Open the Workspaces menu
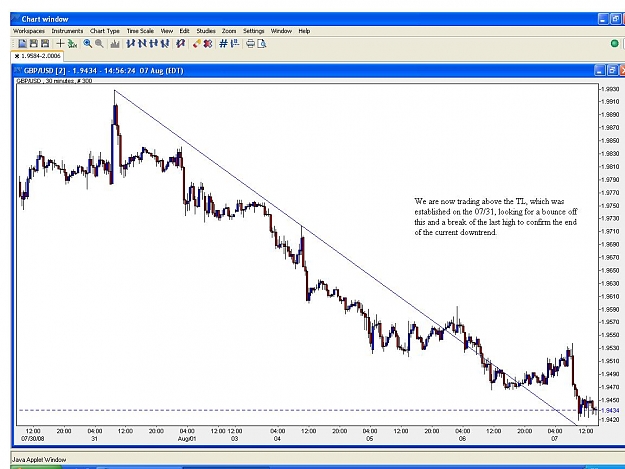Screen dimensions: 625x469 (29, 31)
